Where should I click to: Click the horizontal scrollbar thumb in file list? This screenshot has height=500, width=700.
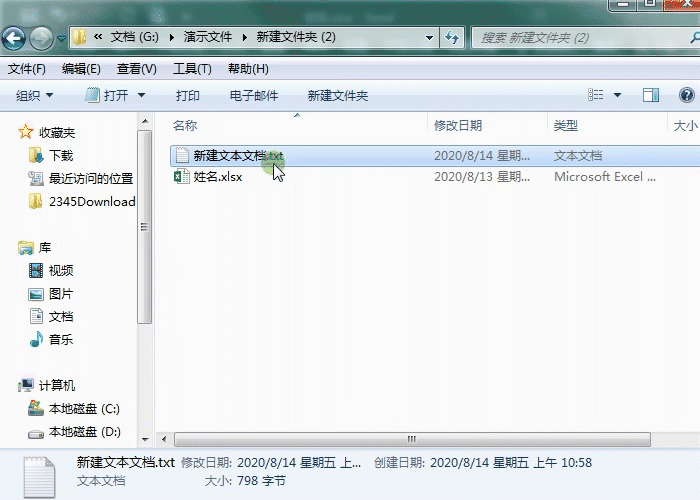[x=412, y=440]
